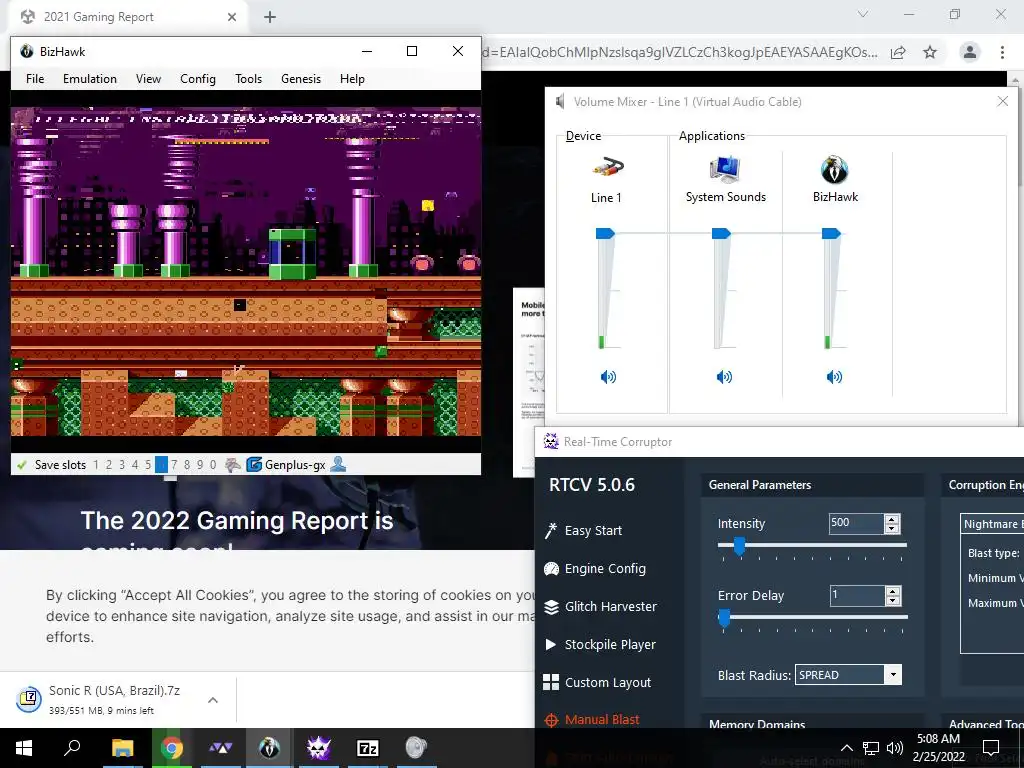Click Manual Blast in RTCV sidebar
The image size is (1024, 768).
coord(602,720)
